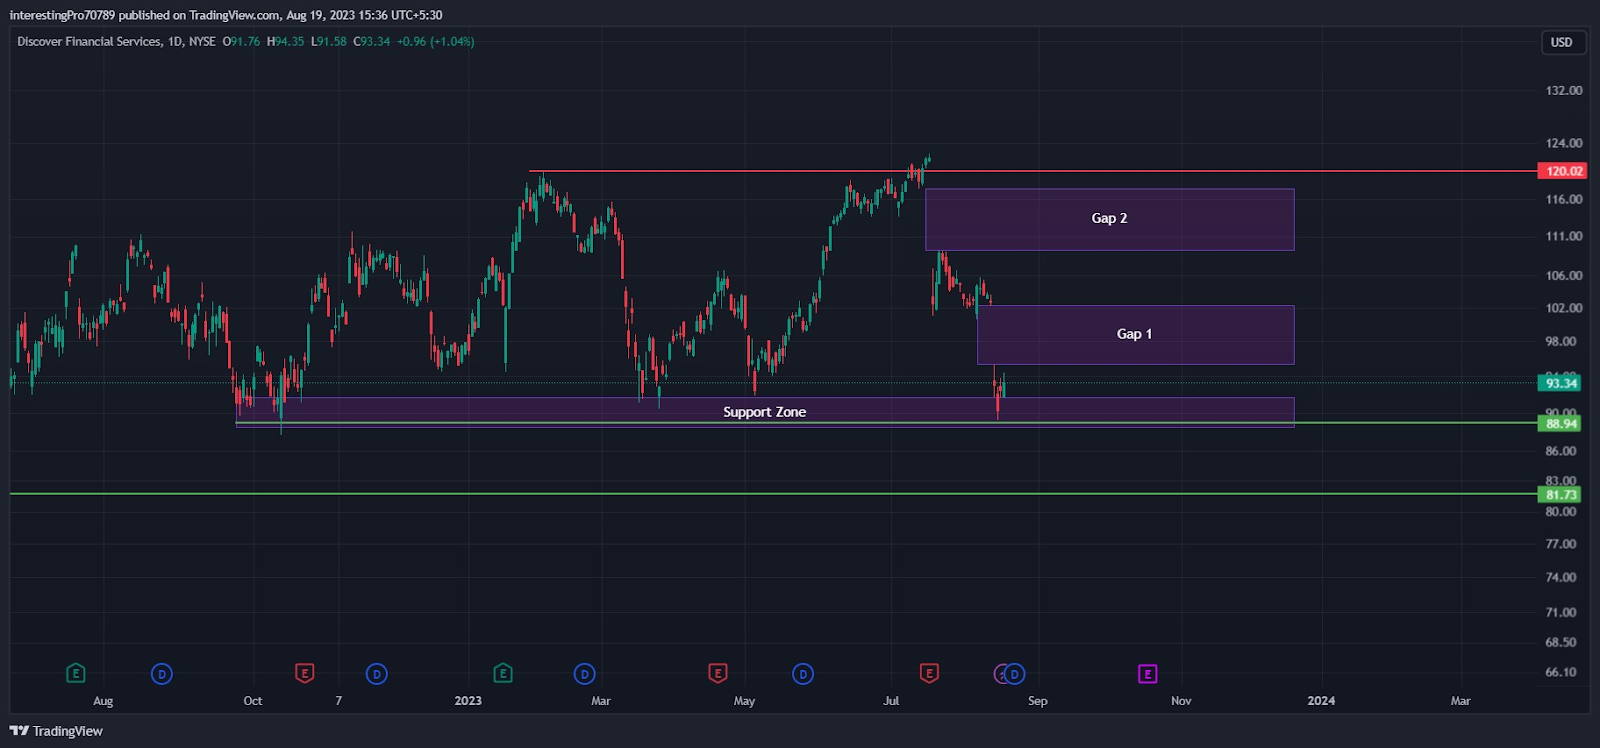This screenshot has height=748, width=1600.
Task: Click the green 81.73 price label
Action: pyautogui.click(x=1560, y=495)
